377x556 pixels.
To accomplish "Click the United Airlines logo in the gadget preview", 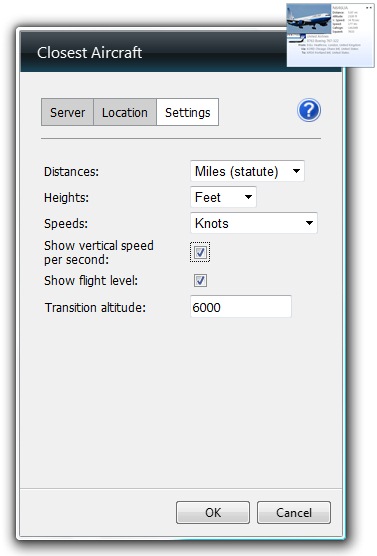I will [297, 38].
